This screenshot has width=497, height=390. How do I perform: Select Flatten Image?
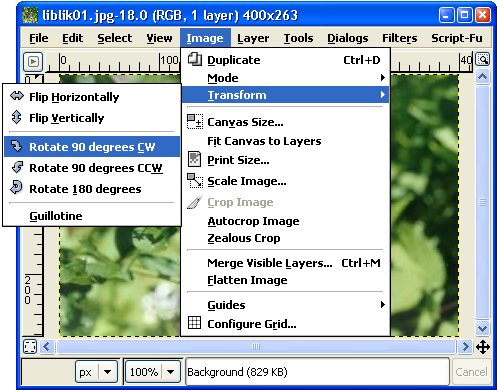(x=285, y=280)
